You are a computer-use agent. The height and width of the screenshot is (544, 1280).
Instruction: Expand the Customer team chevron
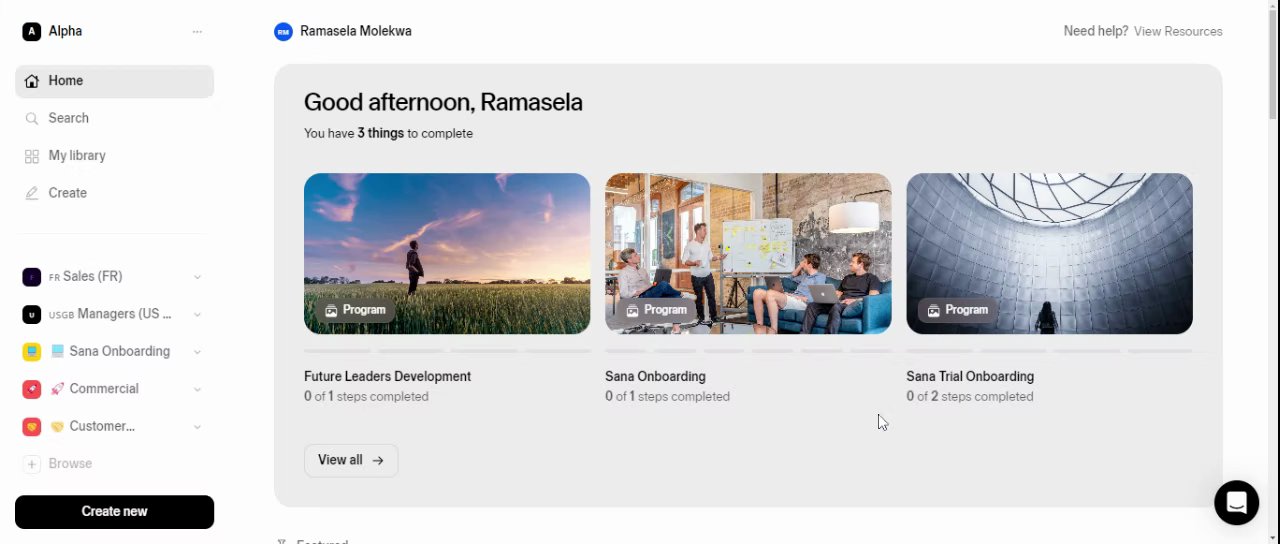[x=197, y=427]
